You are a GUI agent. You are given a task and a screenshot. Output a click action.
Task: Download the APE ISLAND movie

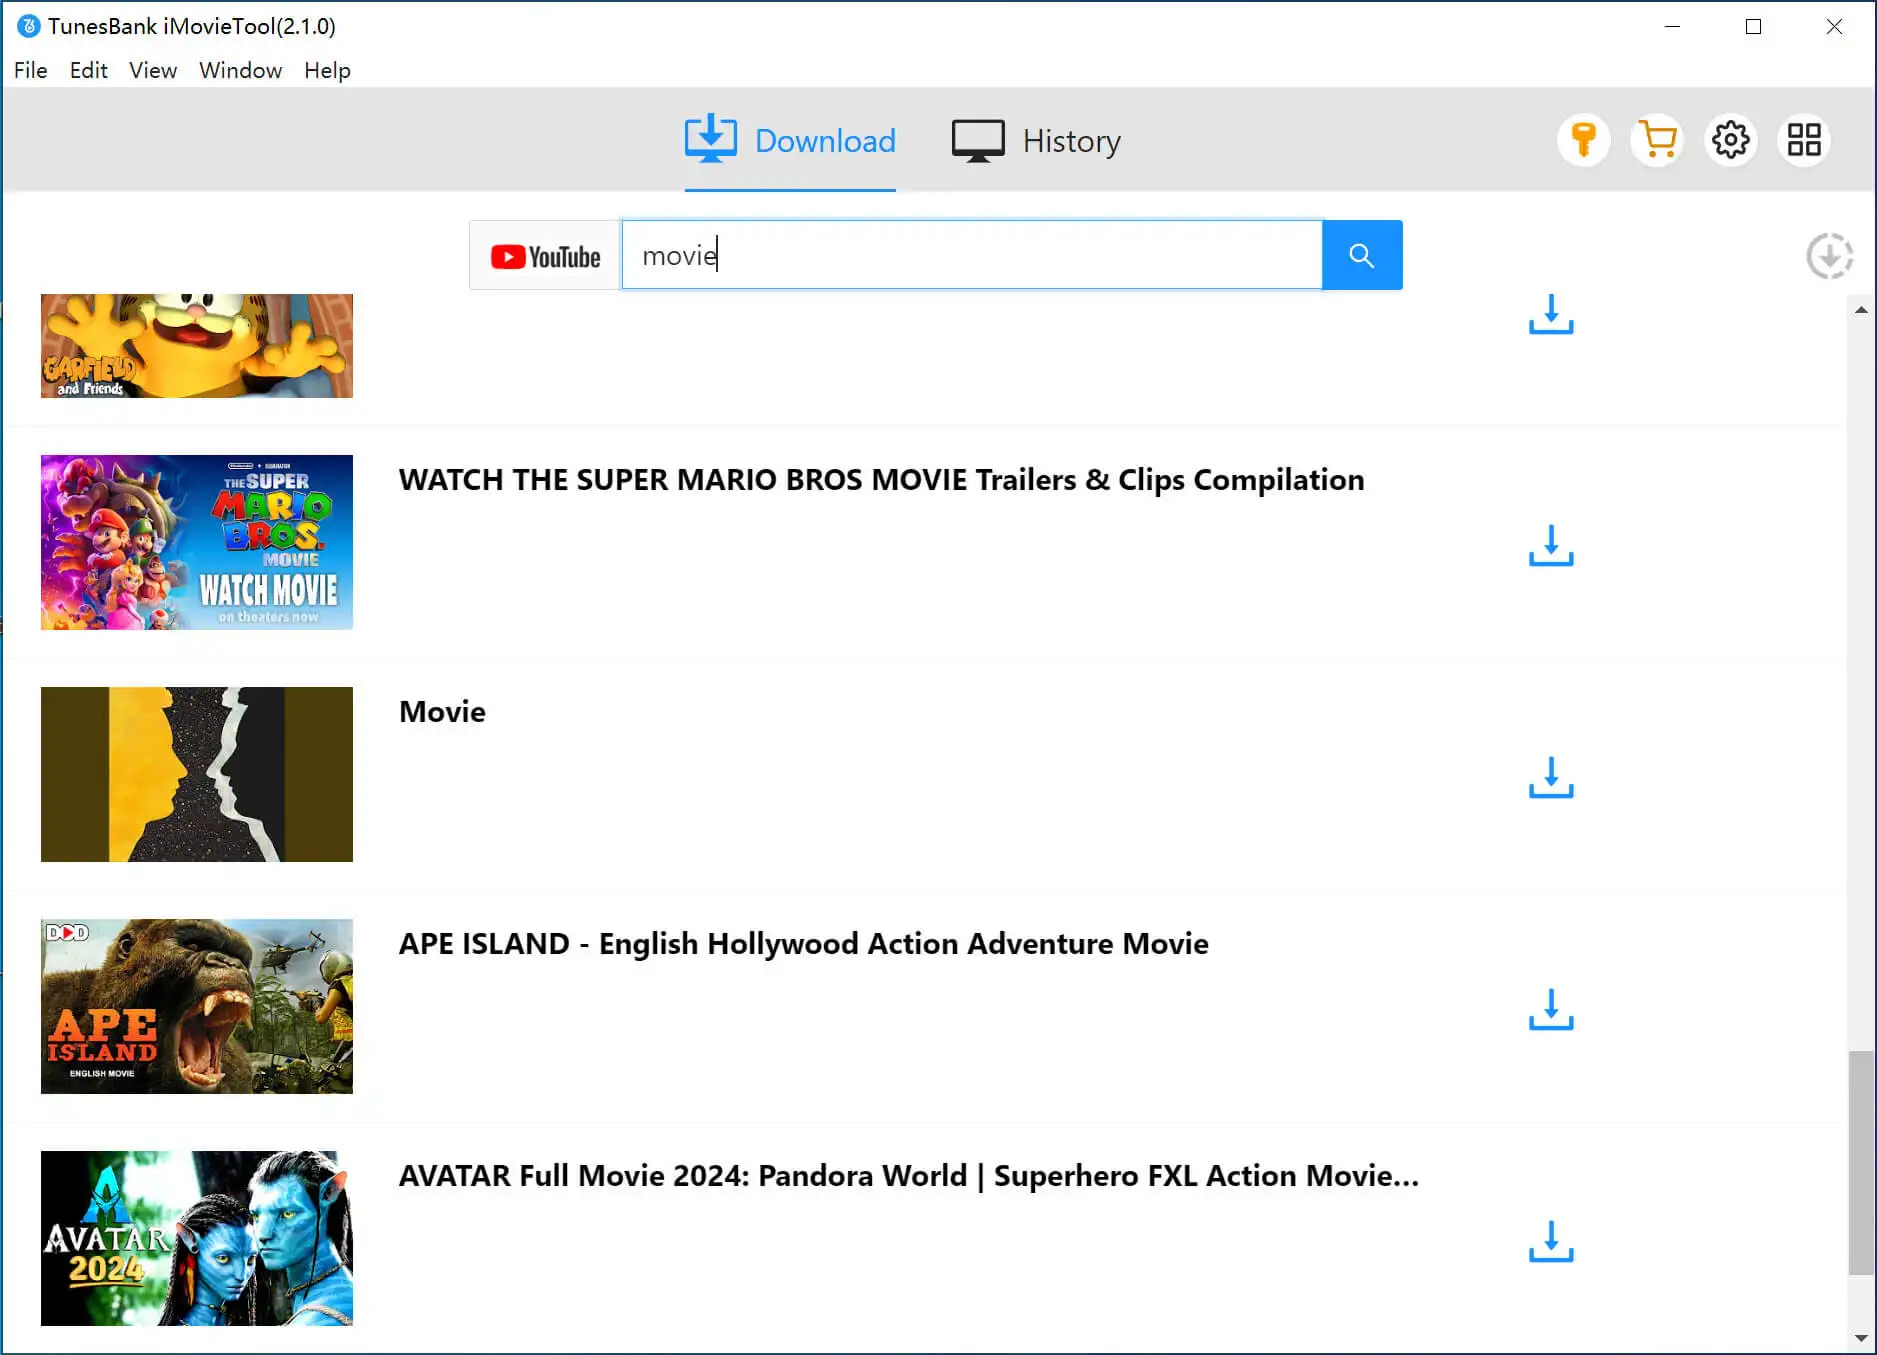tap(1551, 1010)
